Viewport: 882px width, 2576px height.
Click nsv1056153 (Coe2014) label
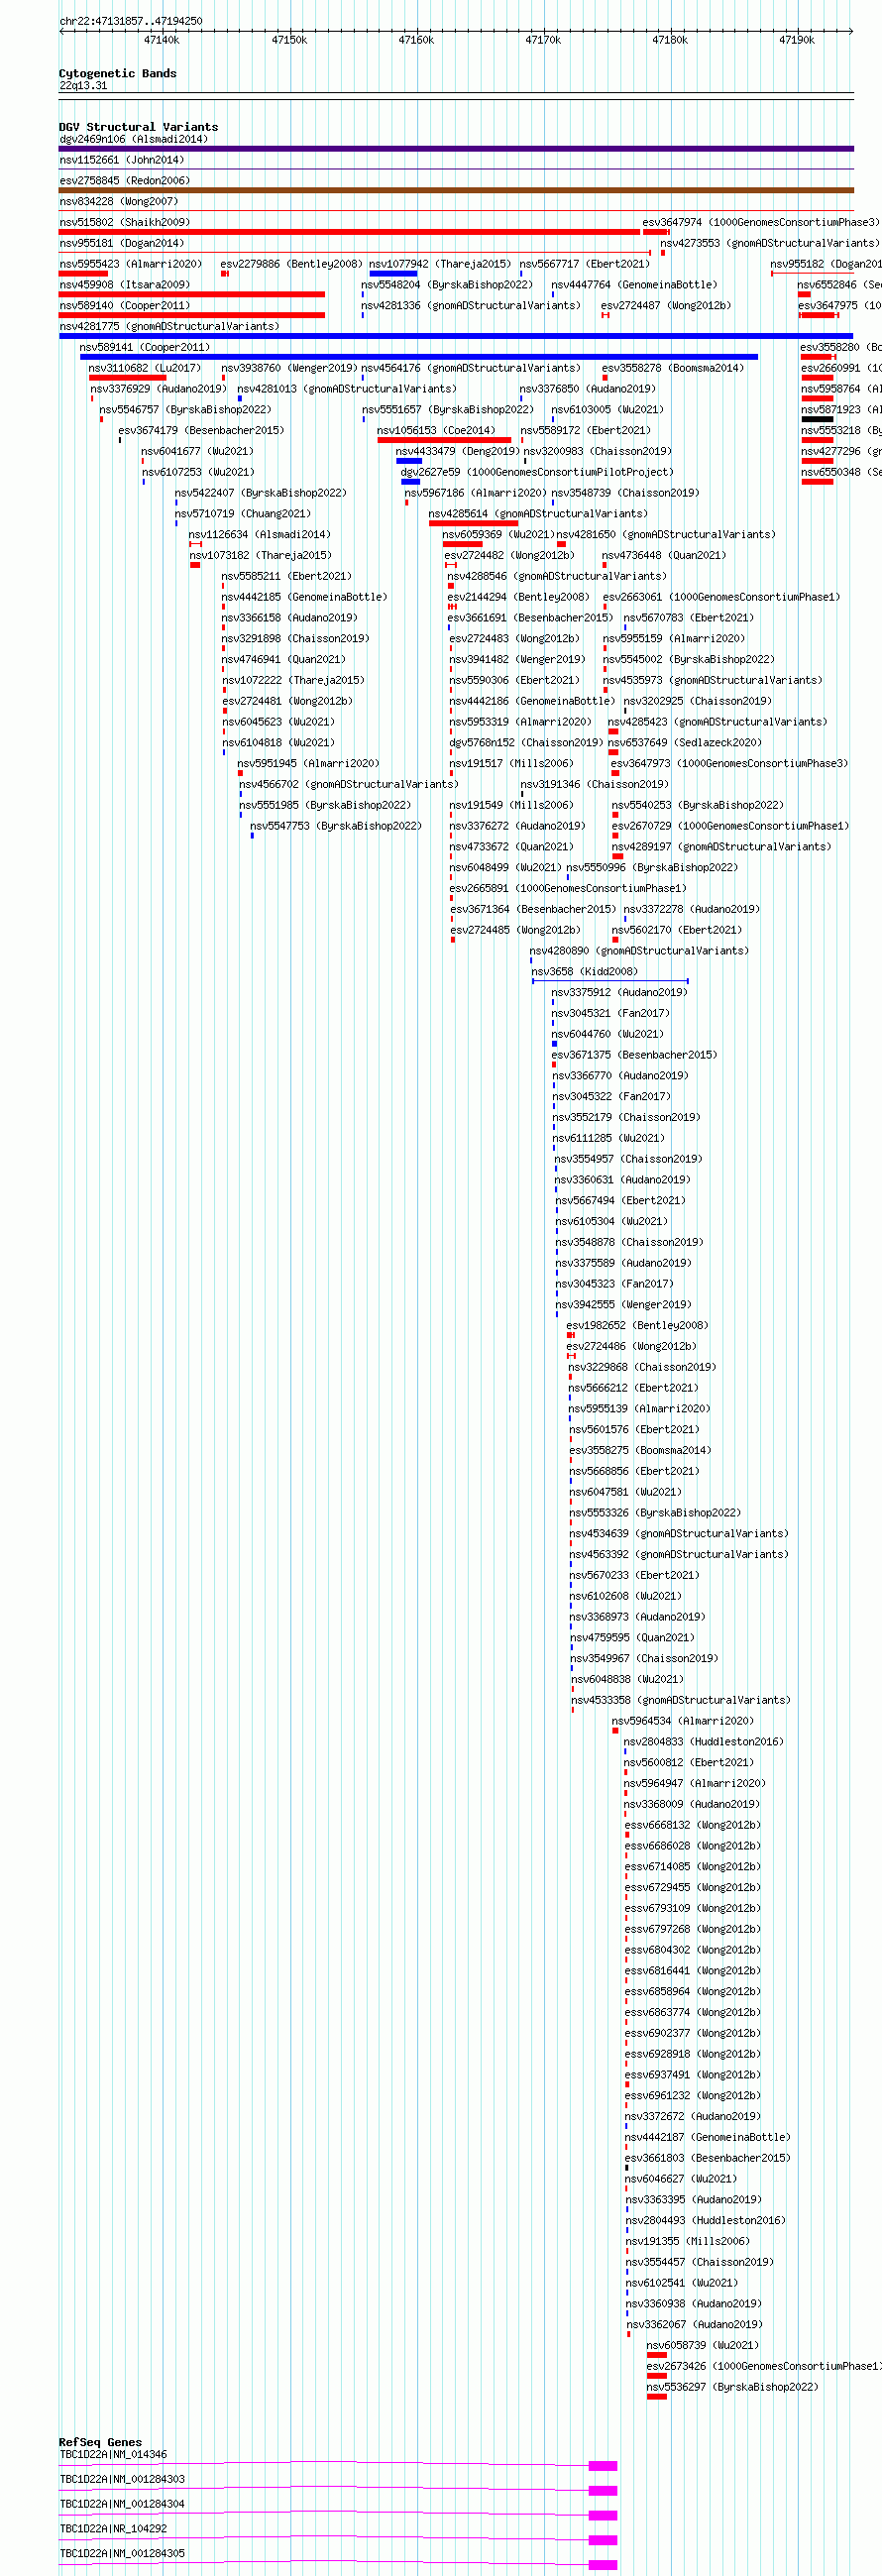coord(436,432)
